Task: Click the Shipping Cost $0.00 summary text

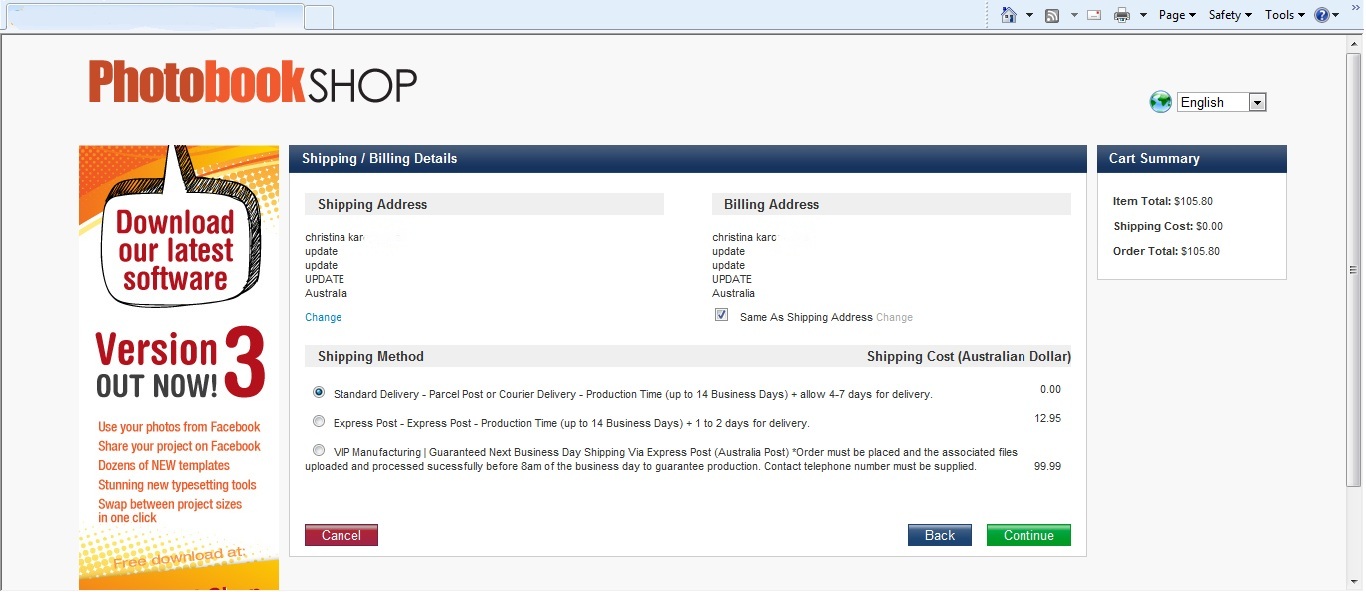Action: 1168,226
